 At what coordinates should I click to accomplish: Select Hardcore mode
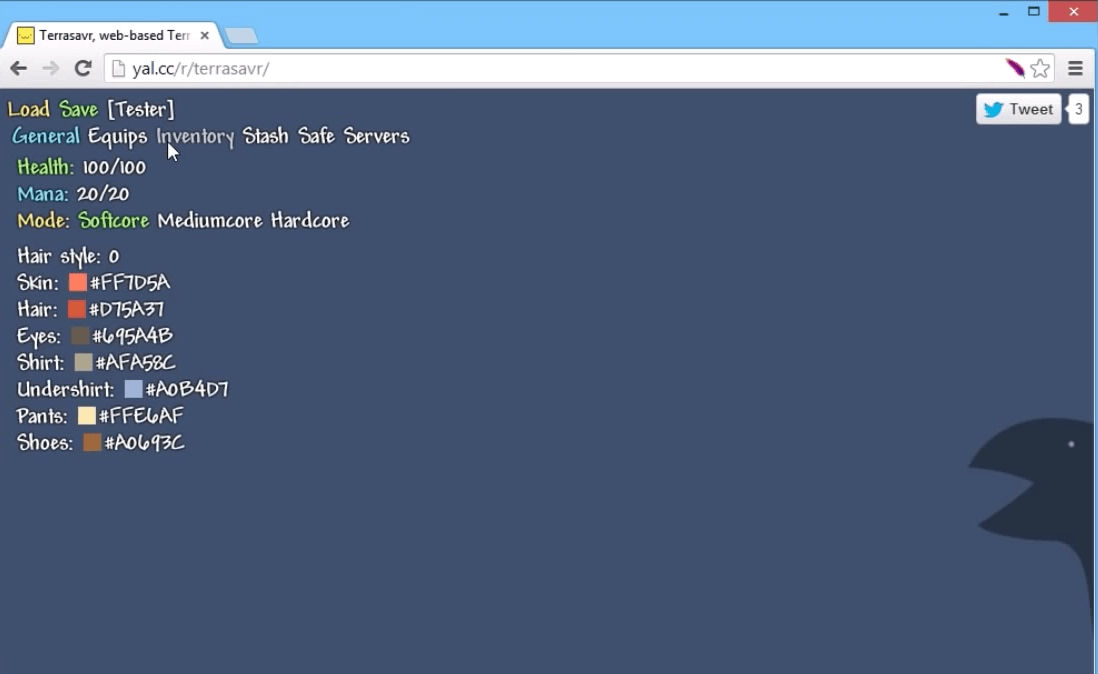click(310, 220)
